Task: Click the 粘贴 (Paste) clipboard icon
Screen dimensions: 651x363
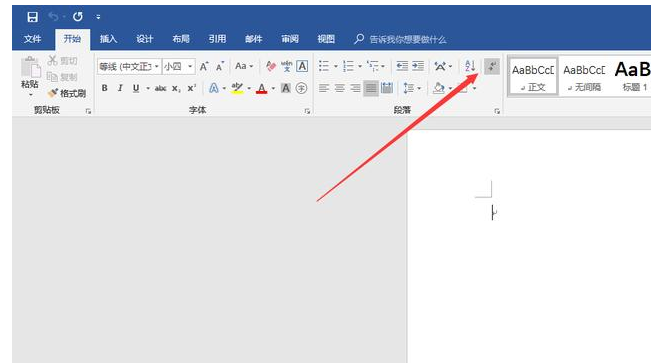Action: pyautogui.click(x=30, y=67)
